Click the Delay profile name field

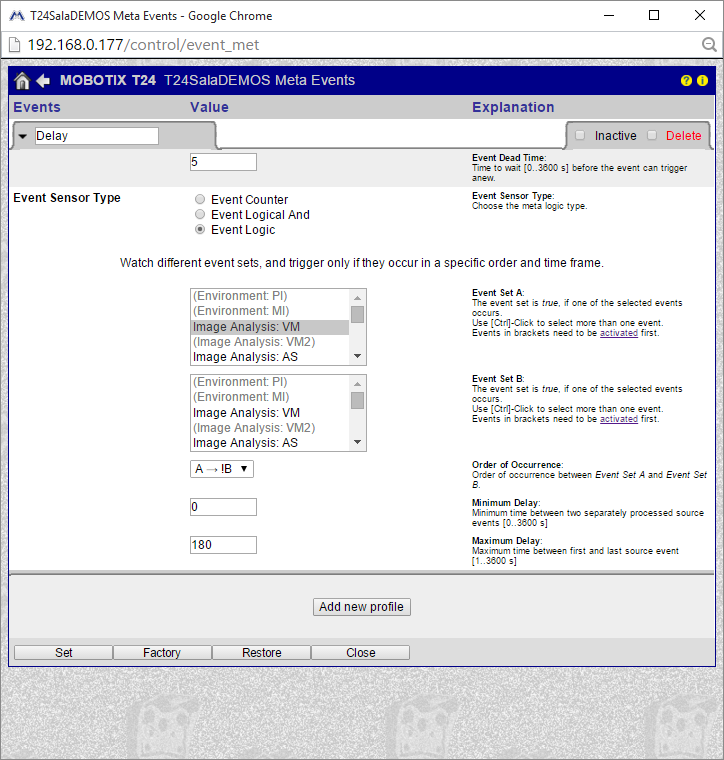pos(96,136)
